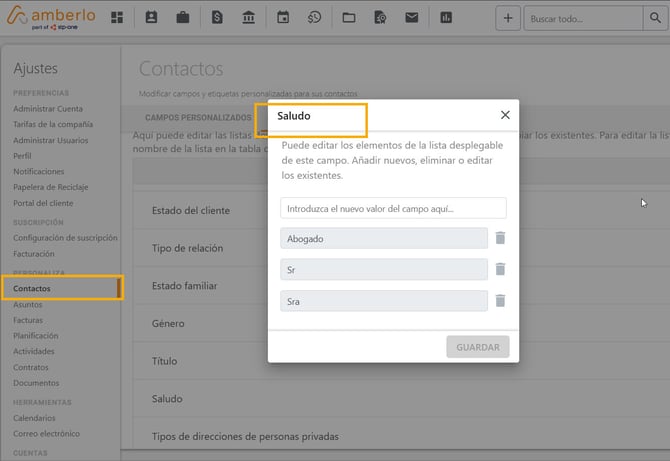Screen dimensions: 670x461
Task: Delete the Sr entry with trash icon
Action: pos(500,269)
